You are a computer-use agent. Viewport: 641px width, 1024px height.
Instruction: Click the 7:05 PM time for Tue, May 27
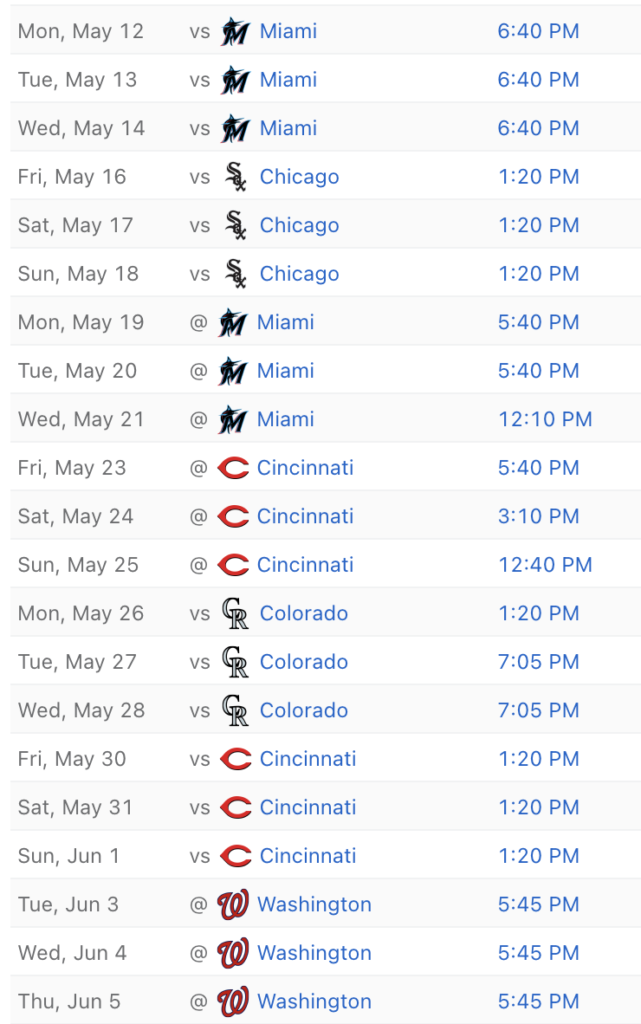click(x=539, y=662)
